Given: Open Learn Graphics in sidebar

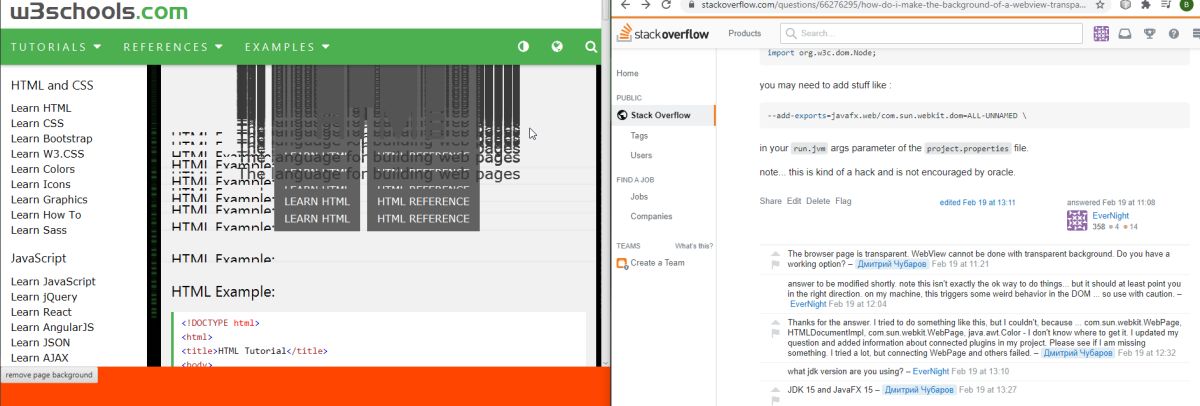Looking at the screenshot, I should click(x=49, y=199).
